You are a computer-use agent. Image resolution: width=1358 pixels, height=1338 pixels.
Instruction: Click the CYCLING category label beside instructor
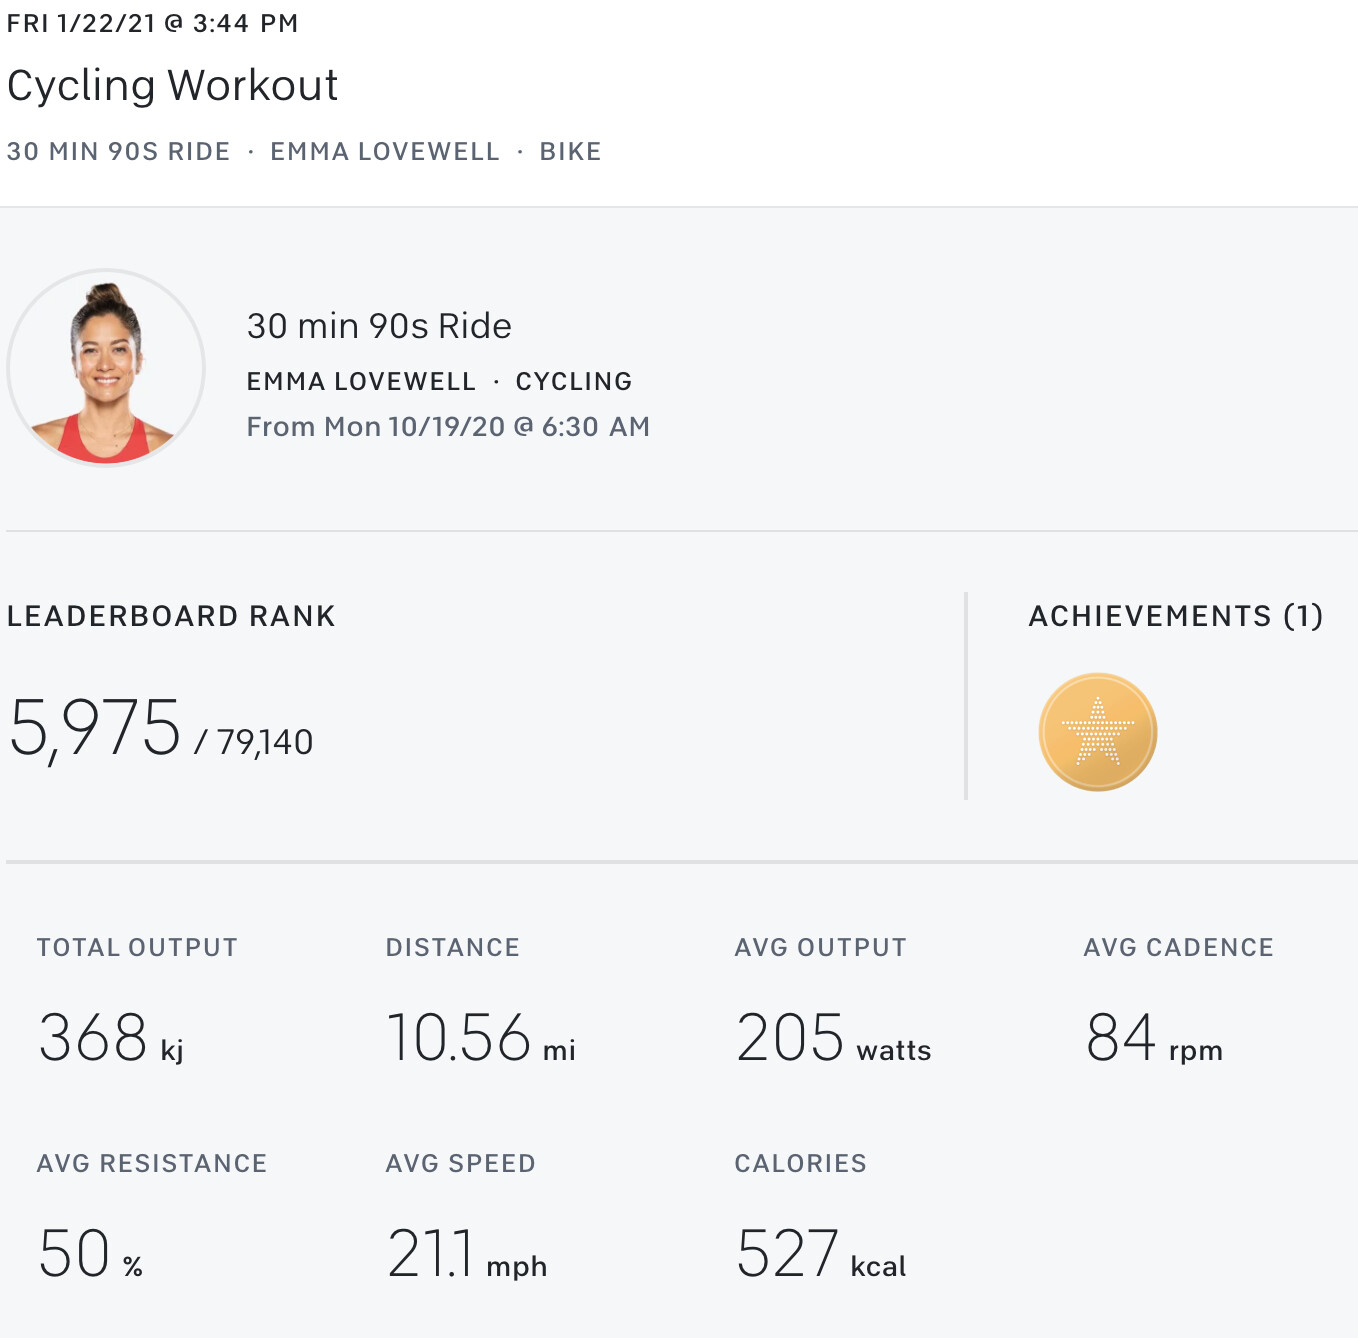pyautogui.click(x=573, y=382)
